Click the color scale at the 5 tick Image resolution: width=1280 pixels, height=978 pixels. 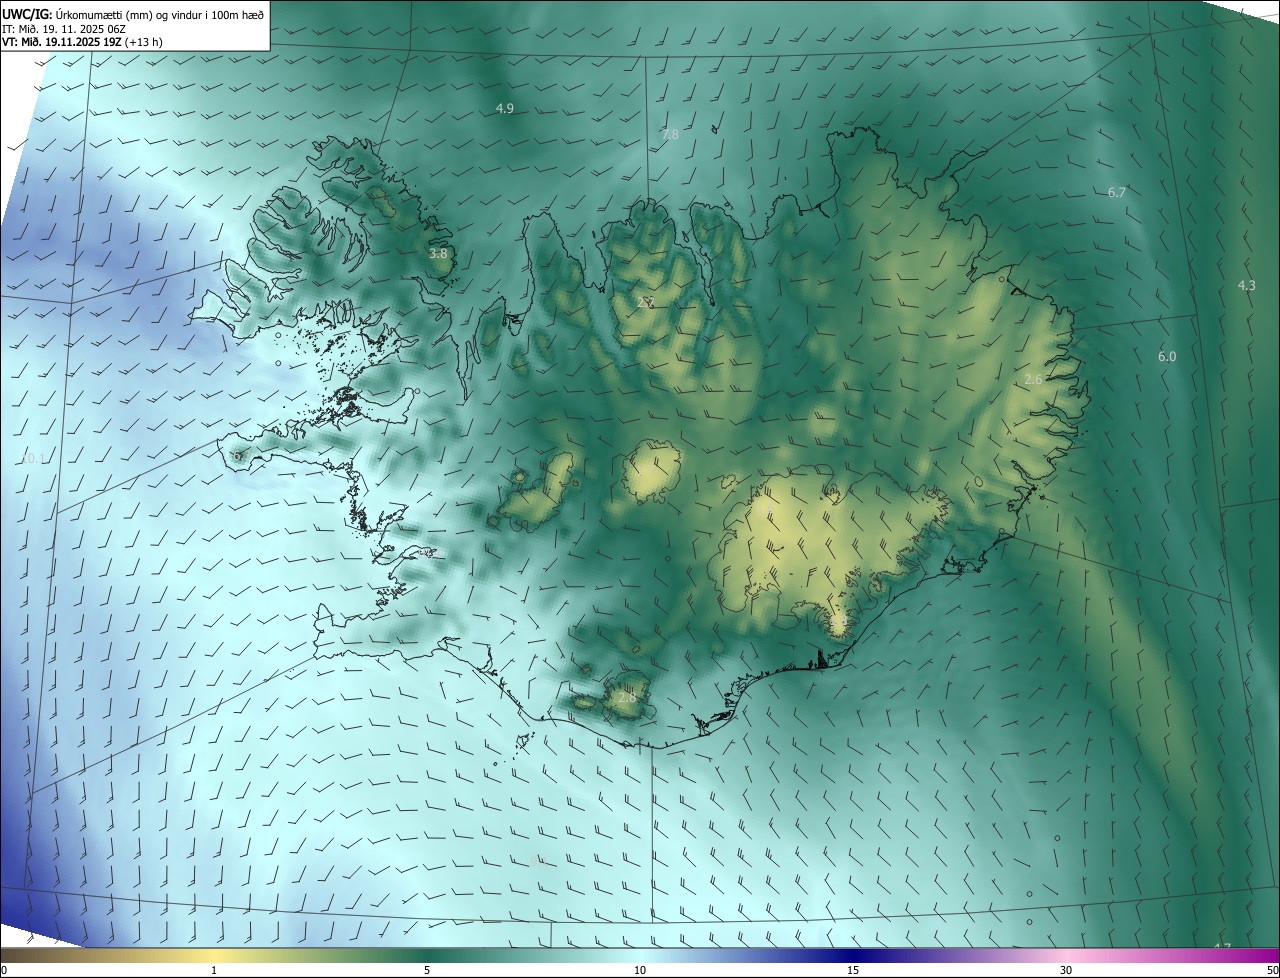click(427, 970)
